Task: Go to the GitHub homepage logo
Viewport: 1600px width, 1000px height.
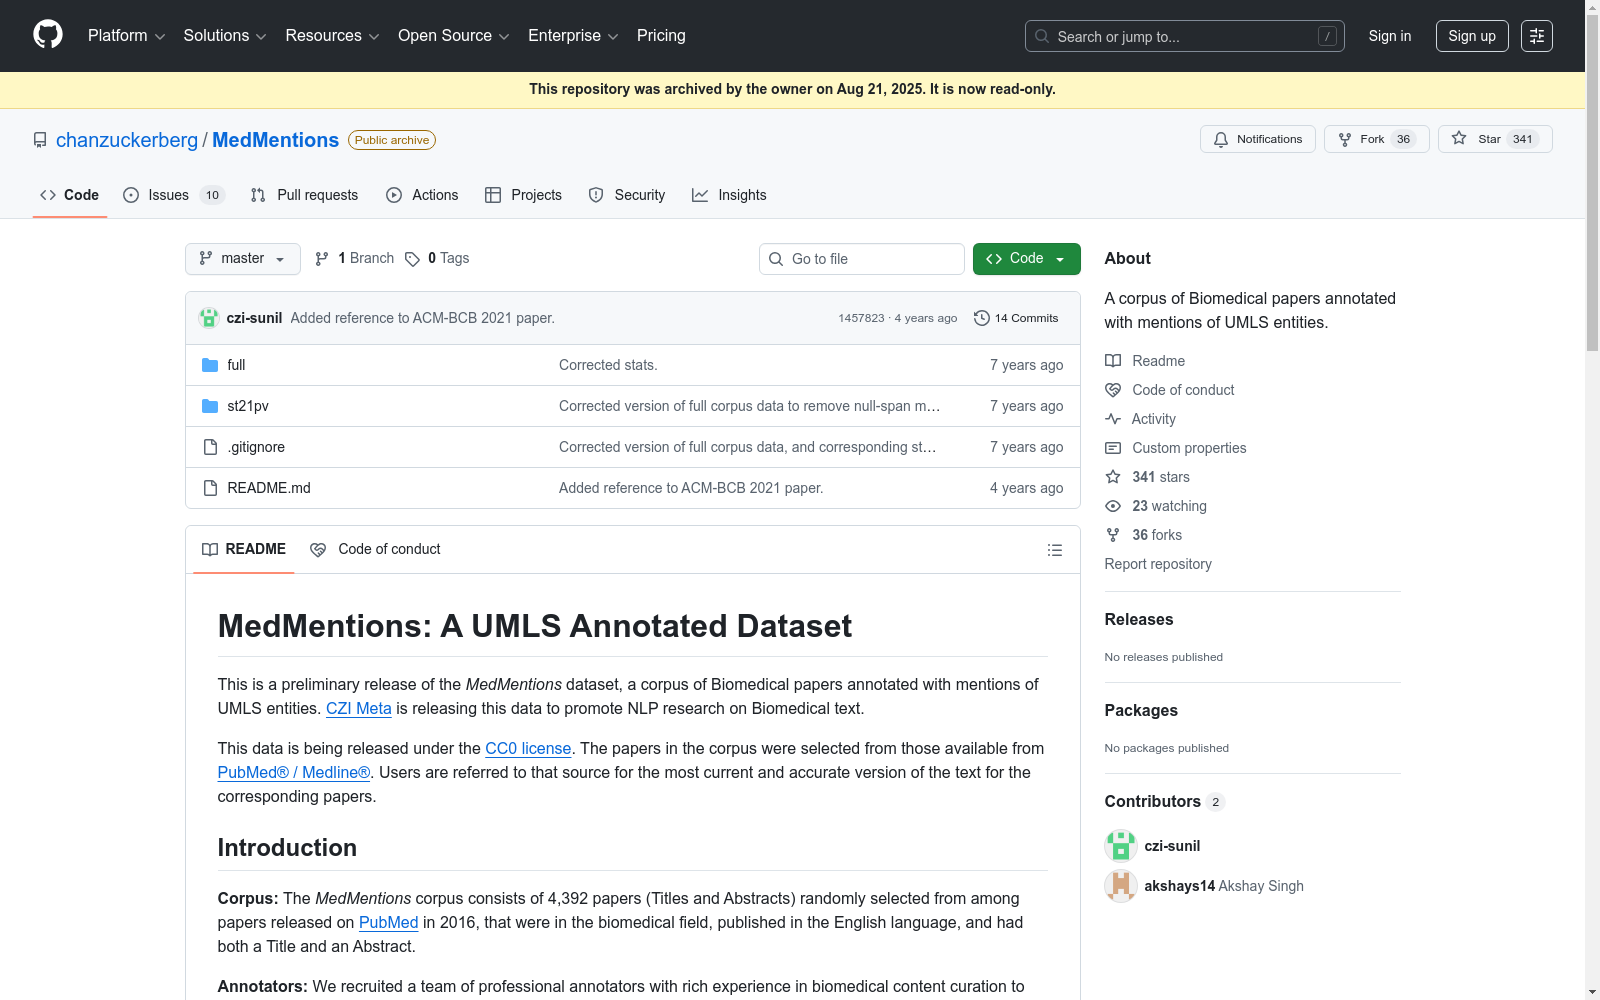Action: tap(48, 35)
